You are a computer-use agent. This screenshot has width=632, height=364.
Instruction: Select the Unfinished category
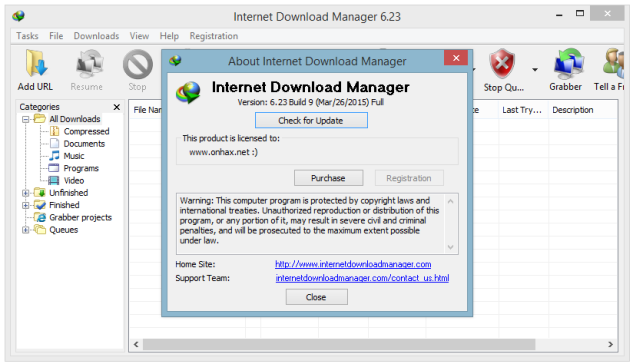click(69, 193)
